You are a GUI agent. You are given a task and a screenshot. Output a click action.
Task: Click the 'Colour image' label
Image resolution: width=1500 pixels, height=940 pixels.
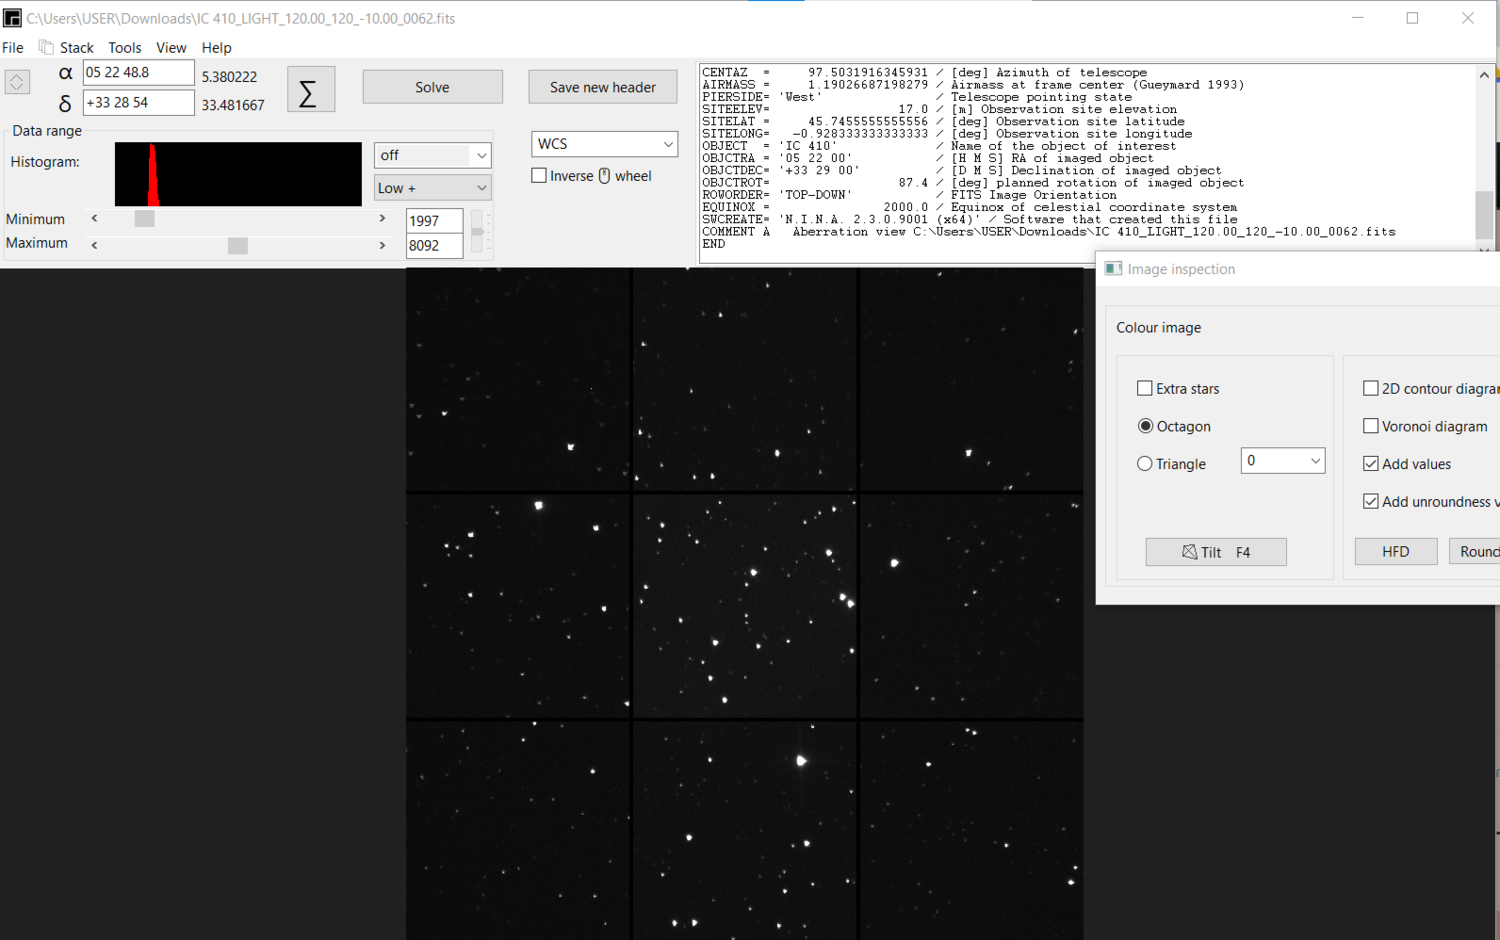1159,328
